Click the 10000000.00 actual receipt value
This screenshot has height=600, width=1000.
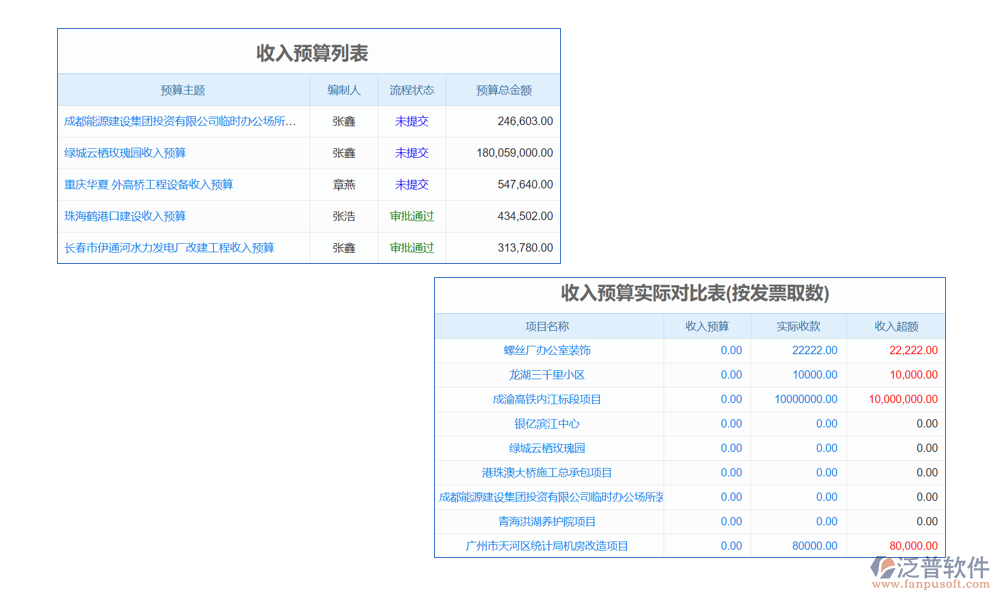tap(806, 399)
